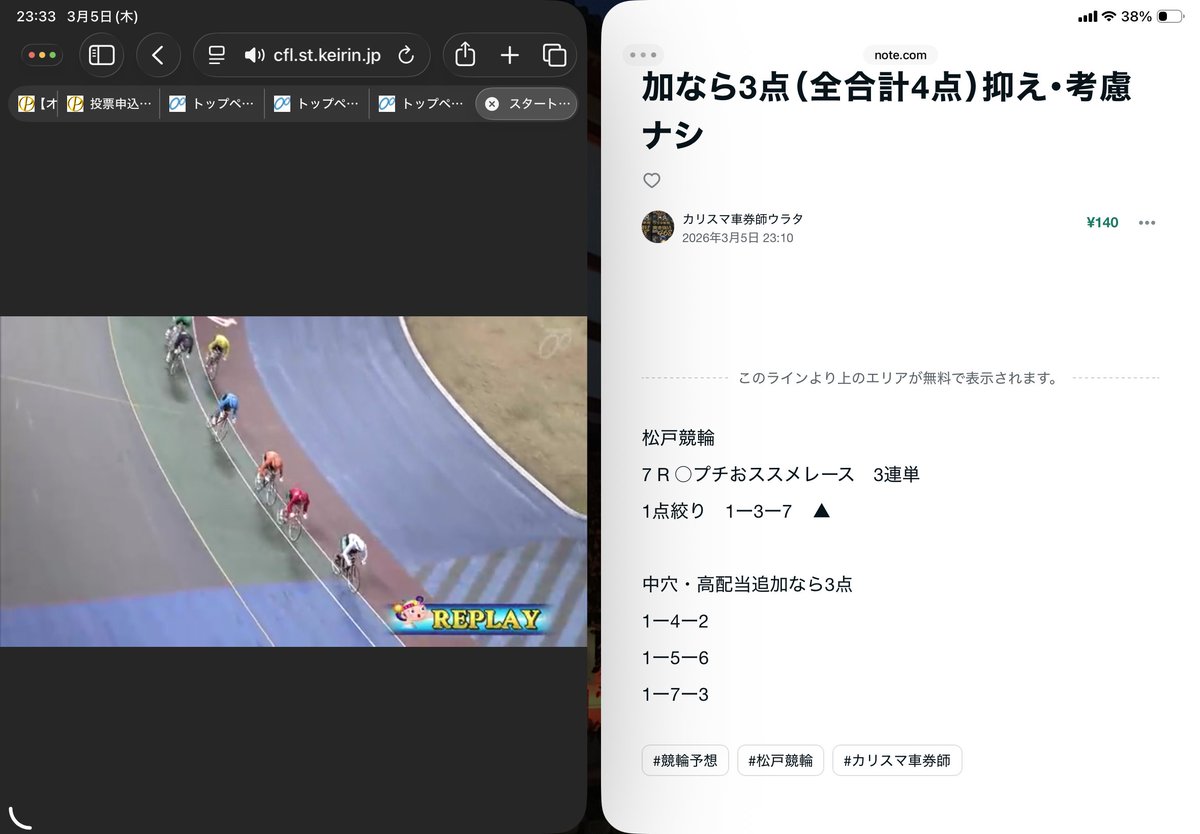Select the line 1点絞り 1ー3ー7
Screen dimensions: 1200x834
tap(736, 511)
